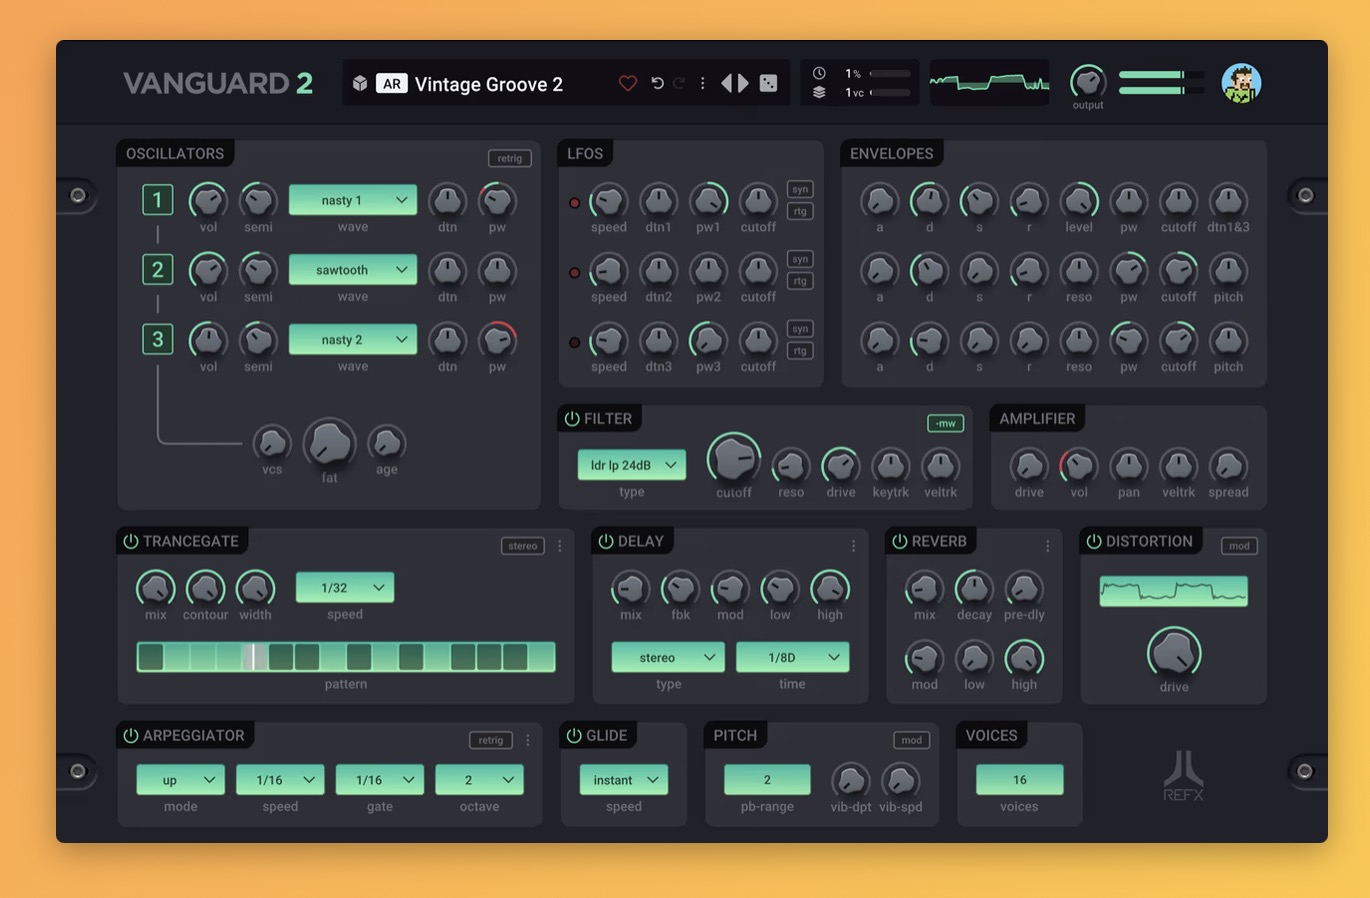Toggle LFO 3 red indicator light

(574, 342)
